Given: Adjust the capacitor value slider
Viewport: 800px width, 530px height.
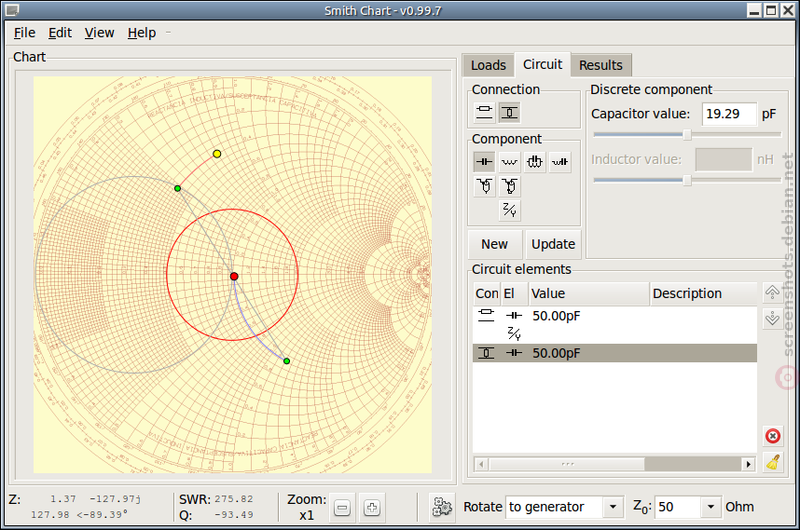Looking at the screenshot, I should (687, 135).
